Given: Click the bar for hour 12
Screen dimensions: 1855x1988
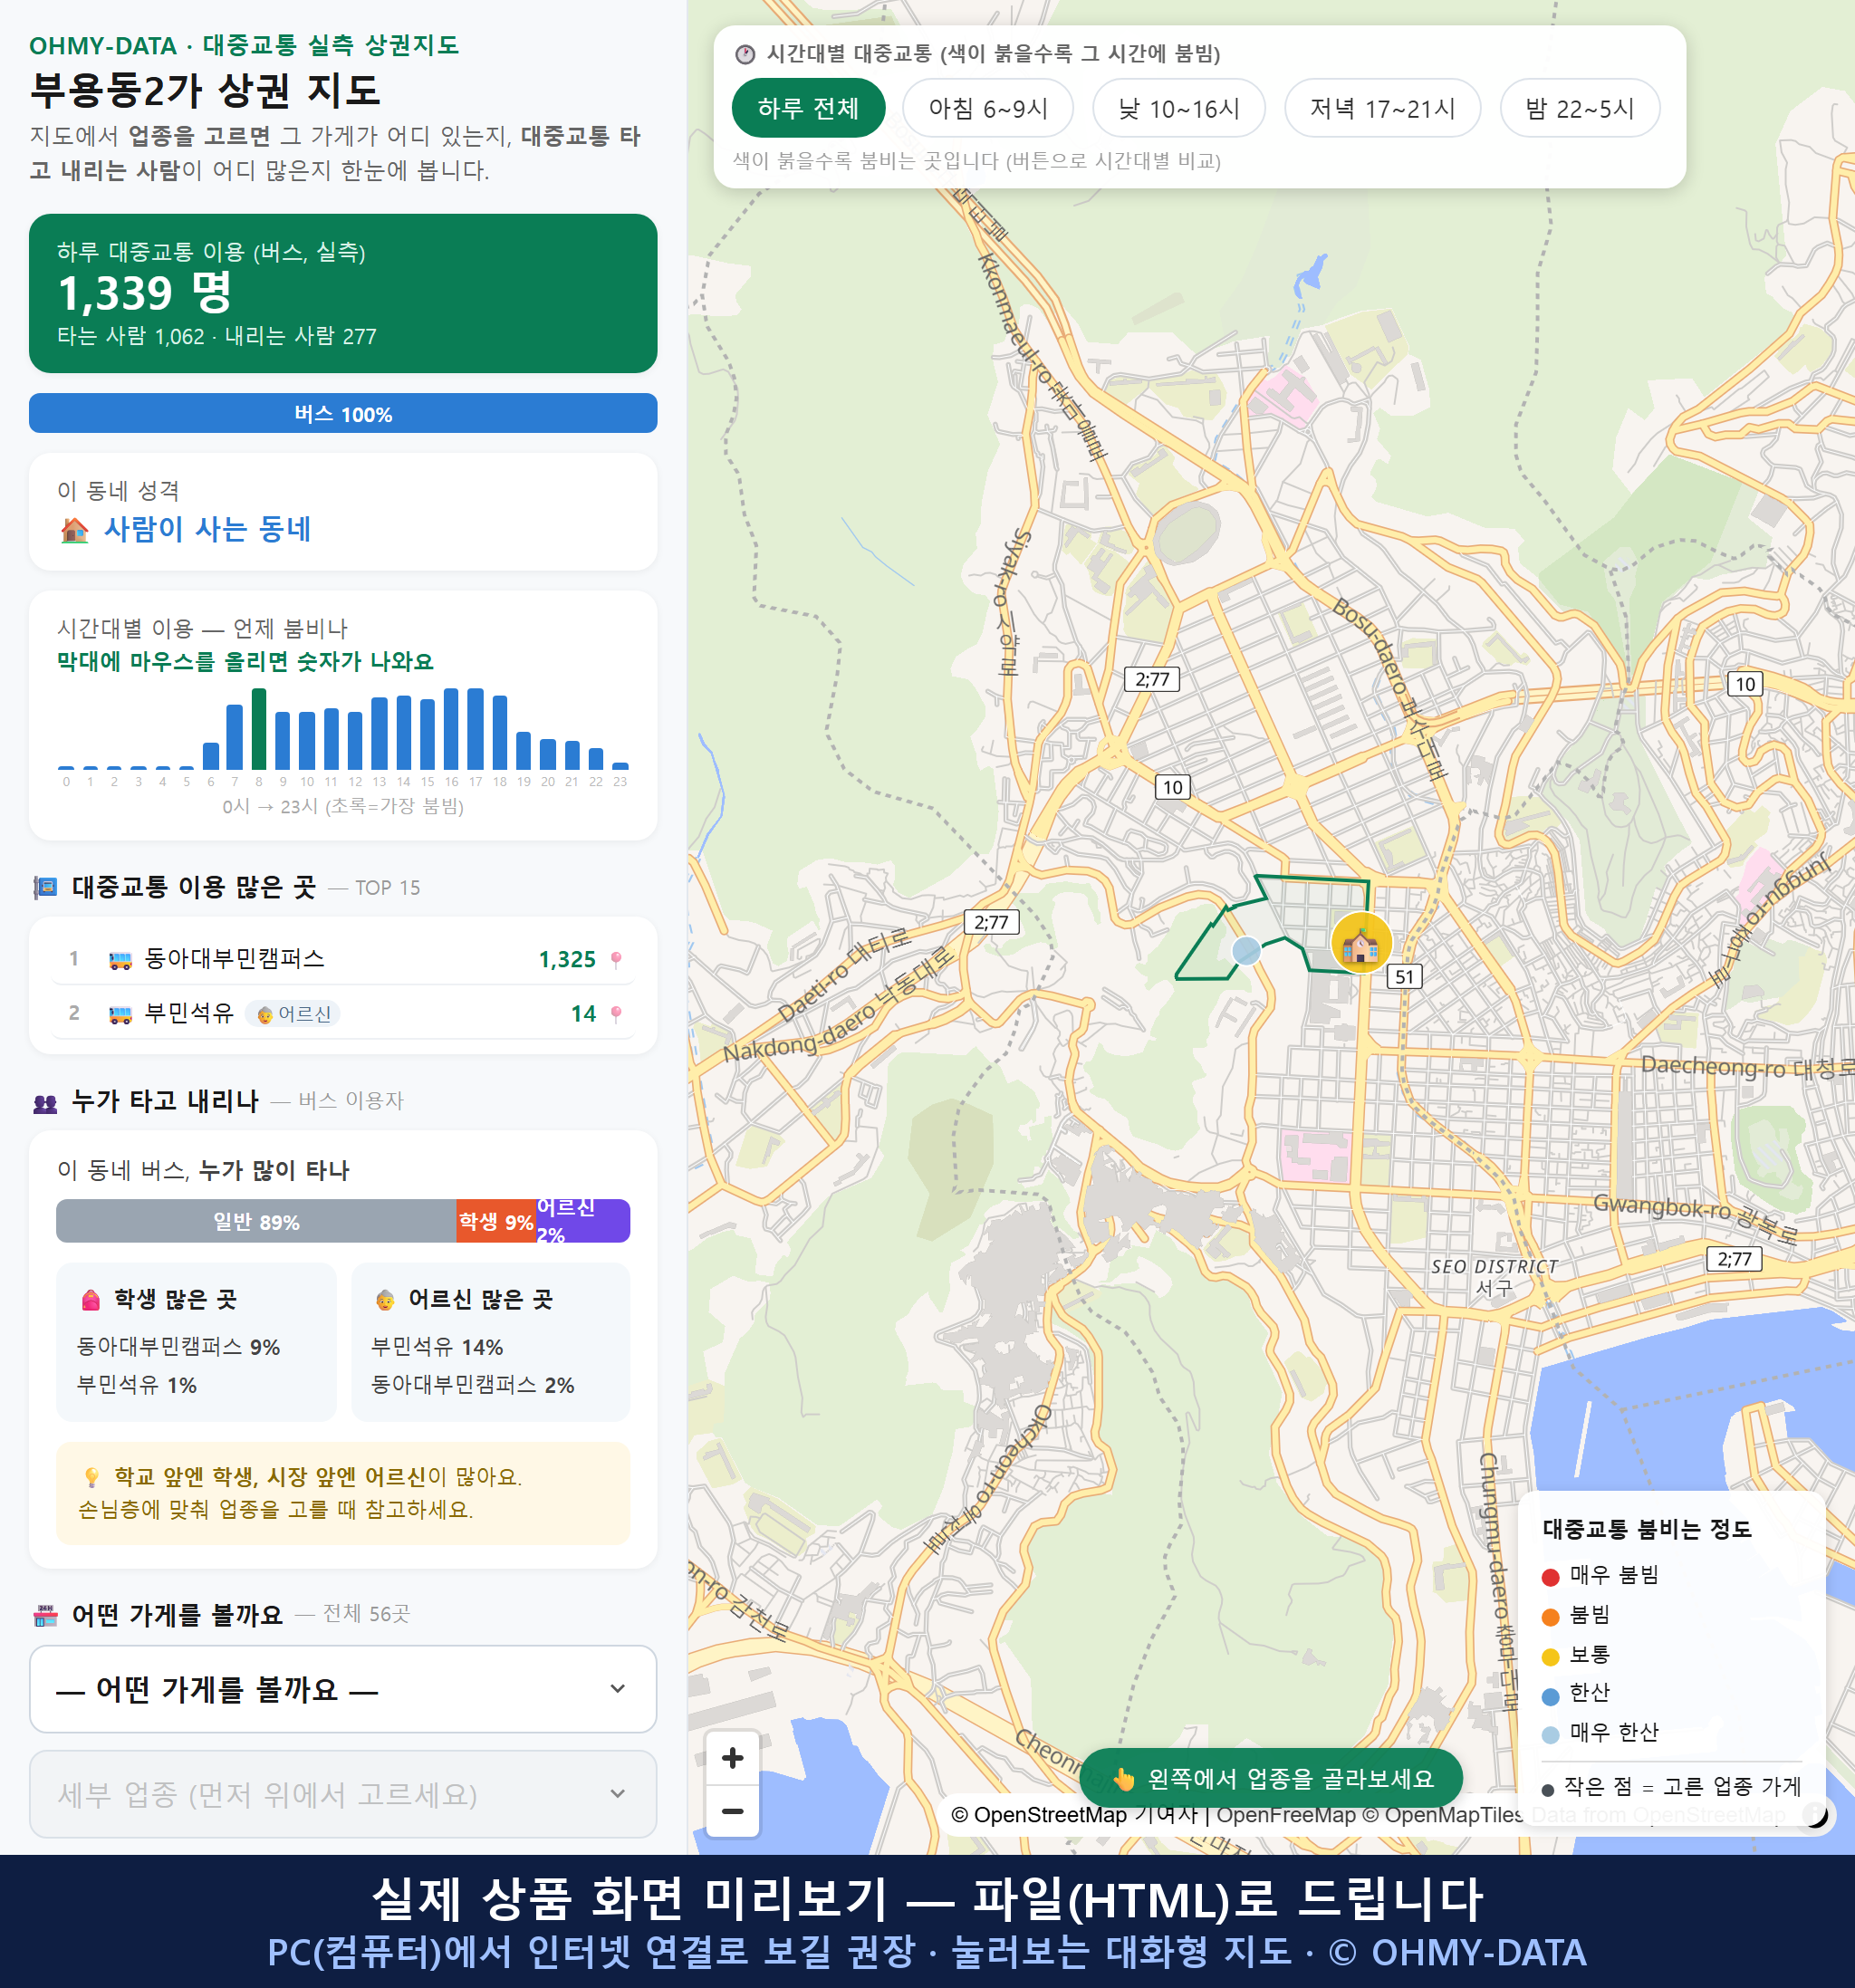Looking at the screenshot, I should pyautogui.click(x=355, y=740).
